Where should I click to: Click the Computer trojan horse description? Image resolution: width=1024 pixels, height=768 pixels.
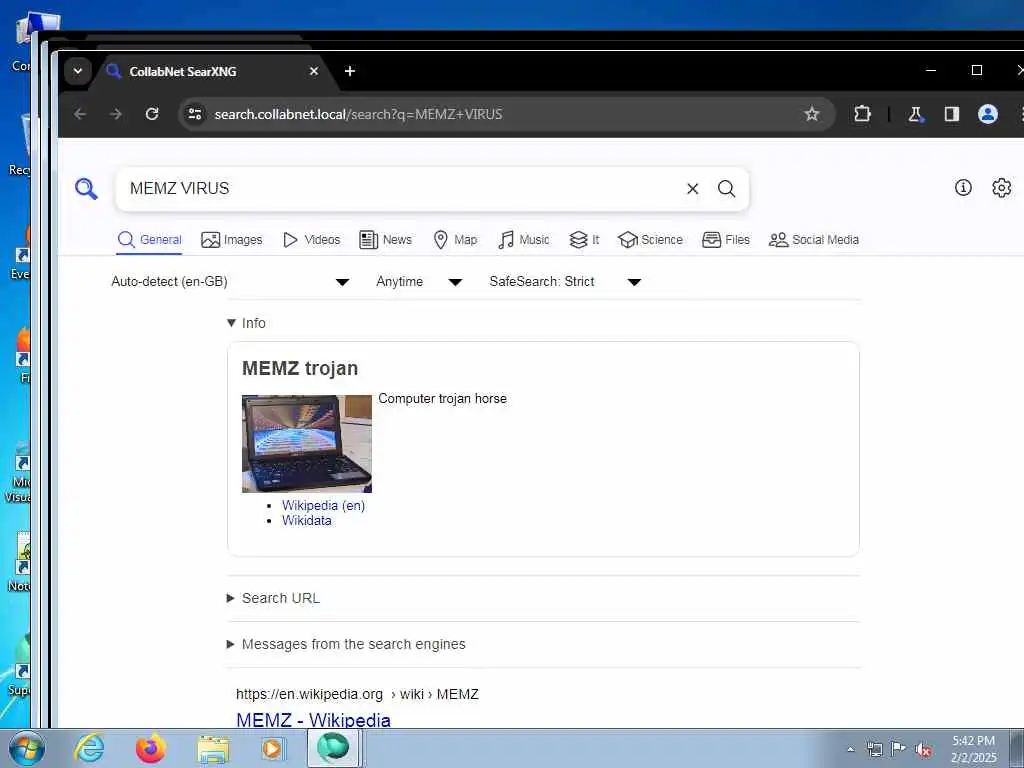point(442,398)
